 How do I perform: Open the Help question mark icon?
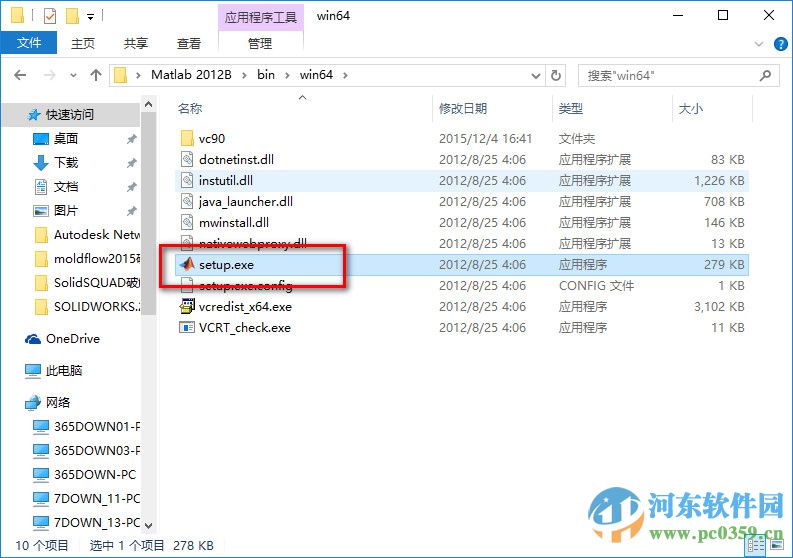pyautogui.click(x=780, y=44)
